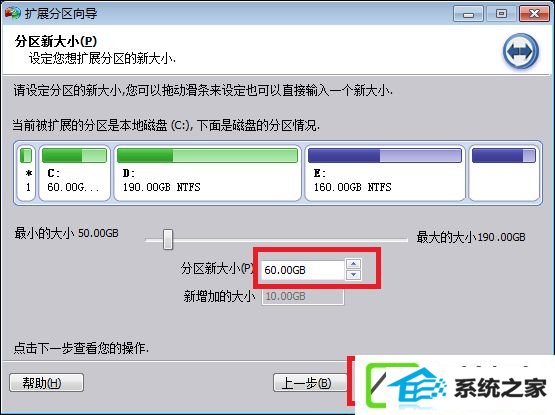Open help with 帮助(H) button
This screenshot has width=555, height=415.
pos(46,382)
